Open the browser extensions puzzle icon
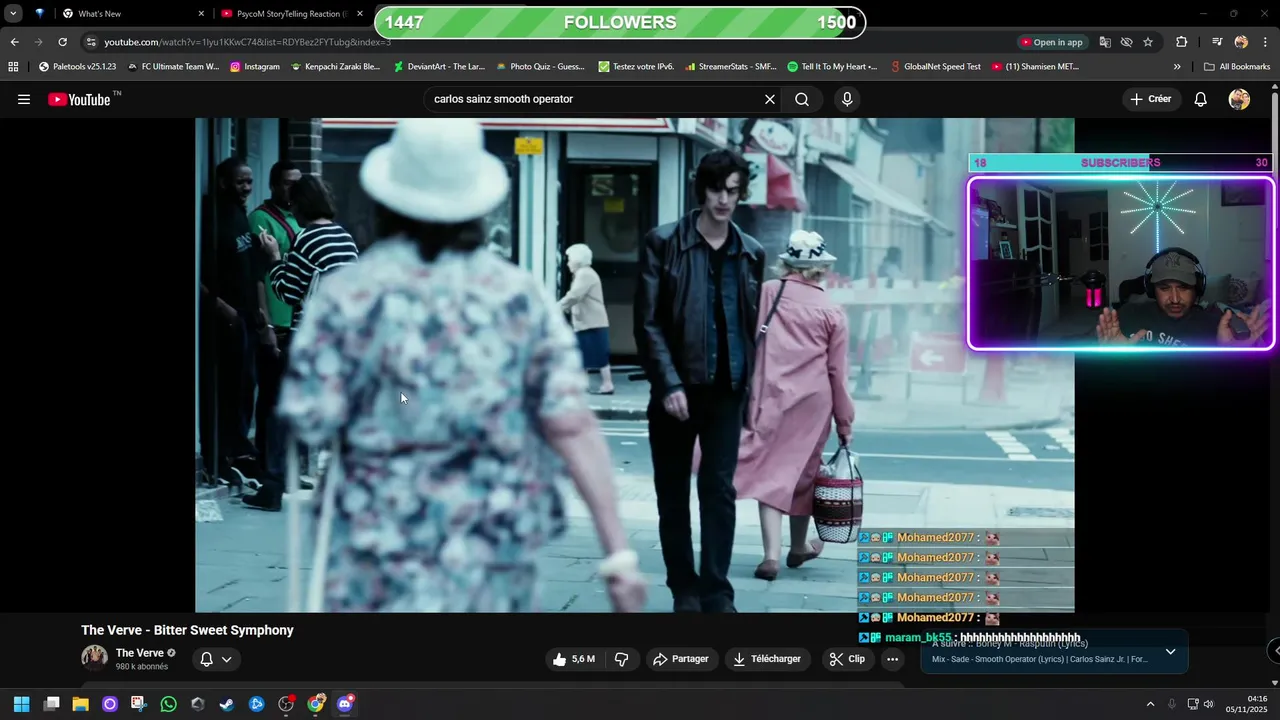1280x720 pixels. click(x=1182, y=42)
